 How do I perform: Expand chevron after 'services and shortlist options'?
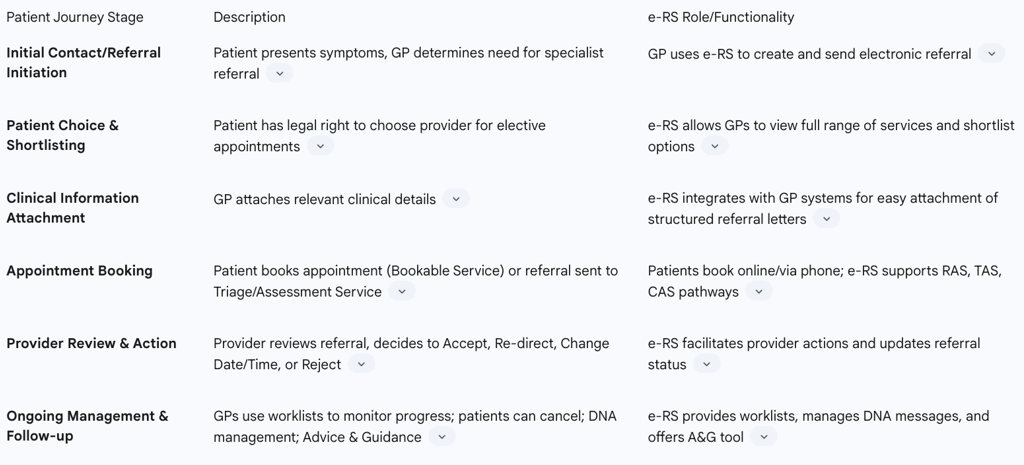pos(714,147)
